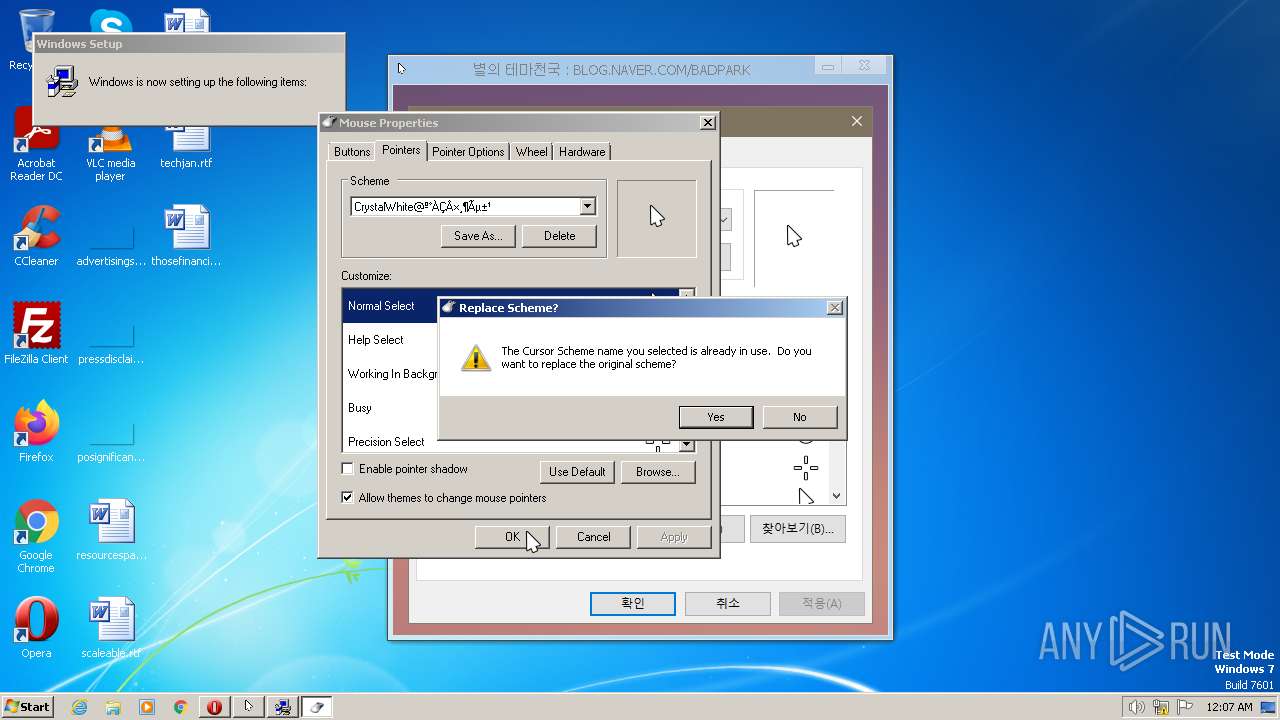1280x720 pixels.
Task: Confirm replacing the scheme with Yes
Action: (716, 417)
